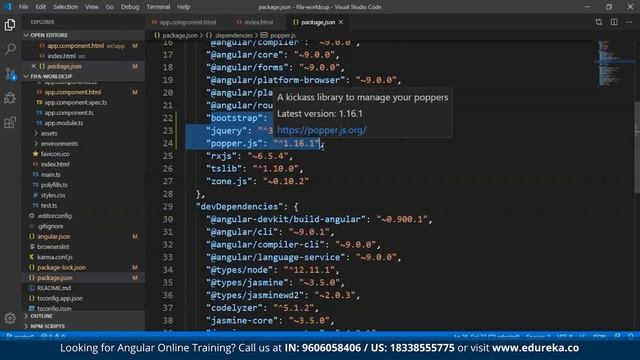The height and width of the screenshot is (360, 640).
Task: Open index.html in Open Editors list
Action: pos(61,56)
